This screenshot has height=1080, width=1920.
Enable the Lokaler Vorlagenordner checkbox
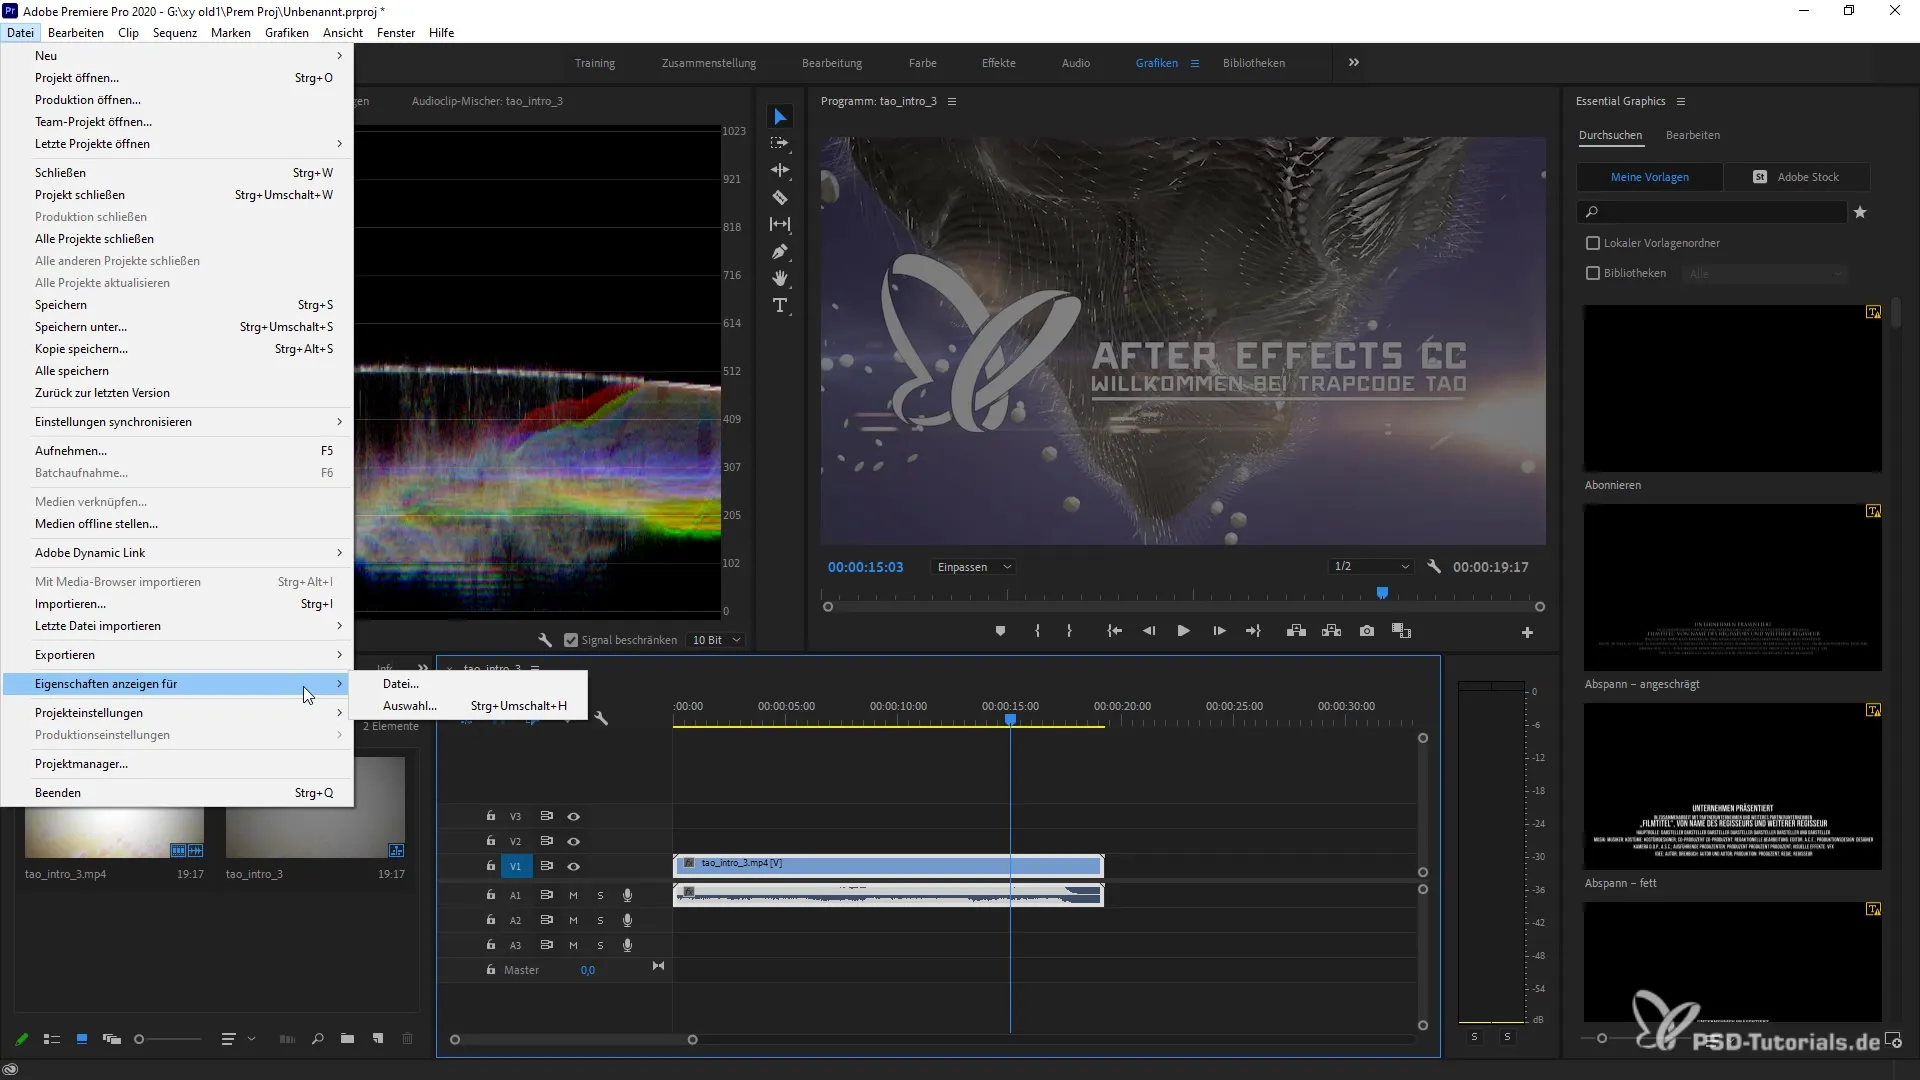pos(1593,243)
